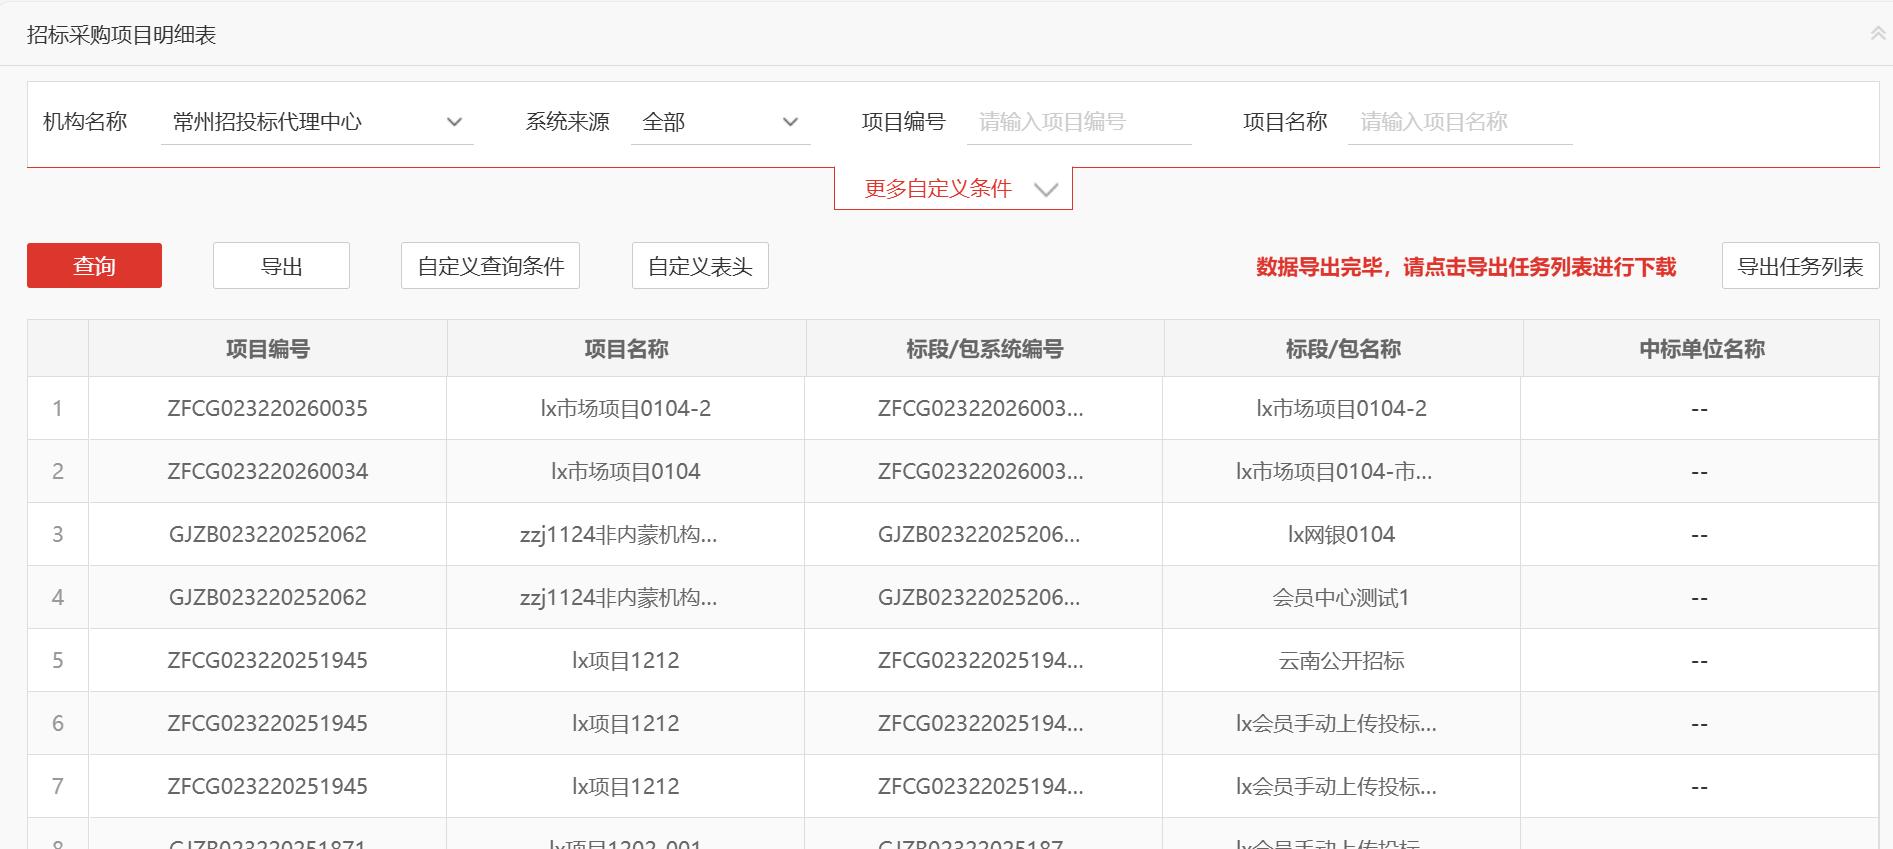1893x849 pixels.
Task: Click the 中标单位名称 column header
Action: pos(1701,349)
